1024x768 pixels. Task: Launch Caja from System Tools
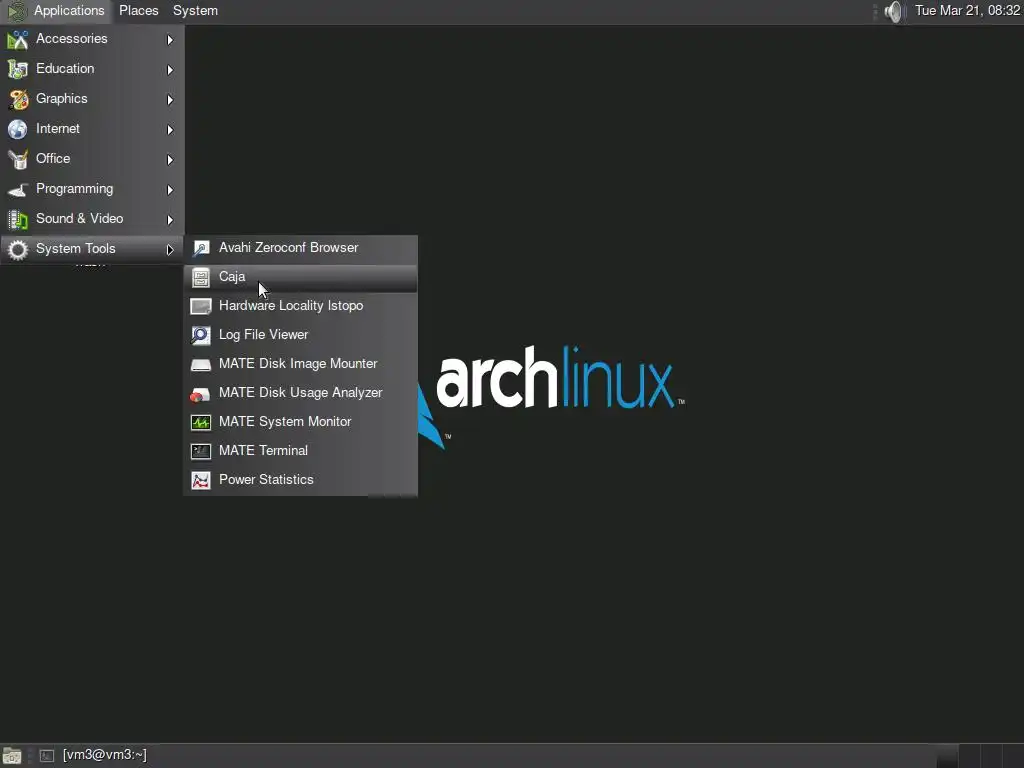coord(300,277)
